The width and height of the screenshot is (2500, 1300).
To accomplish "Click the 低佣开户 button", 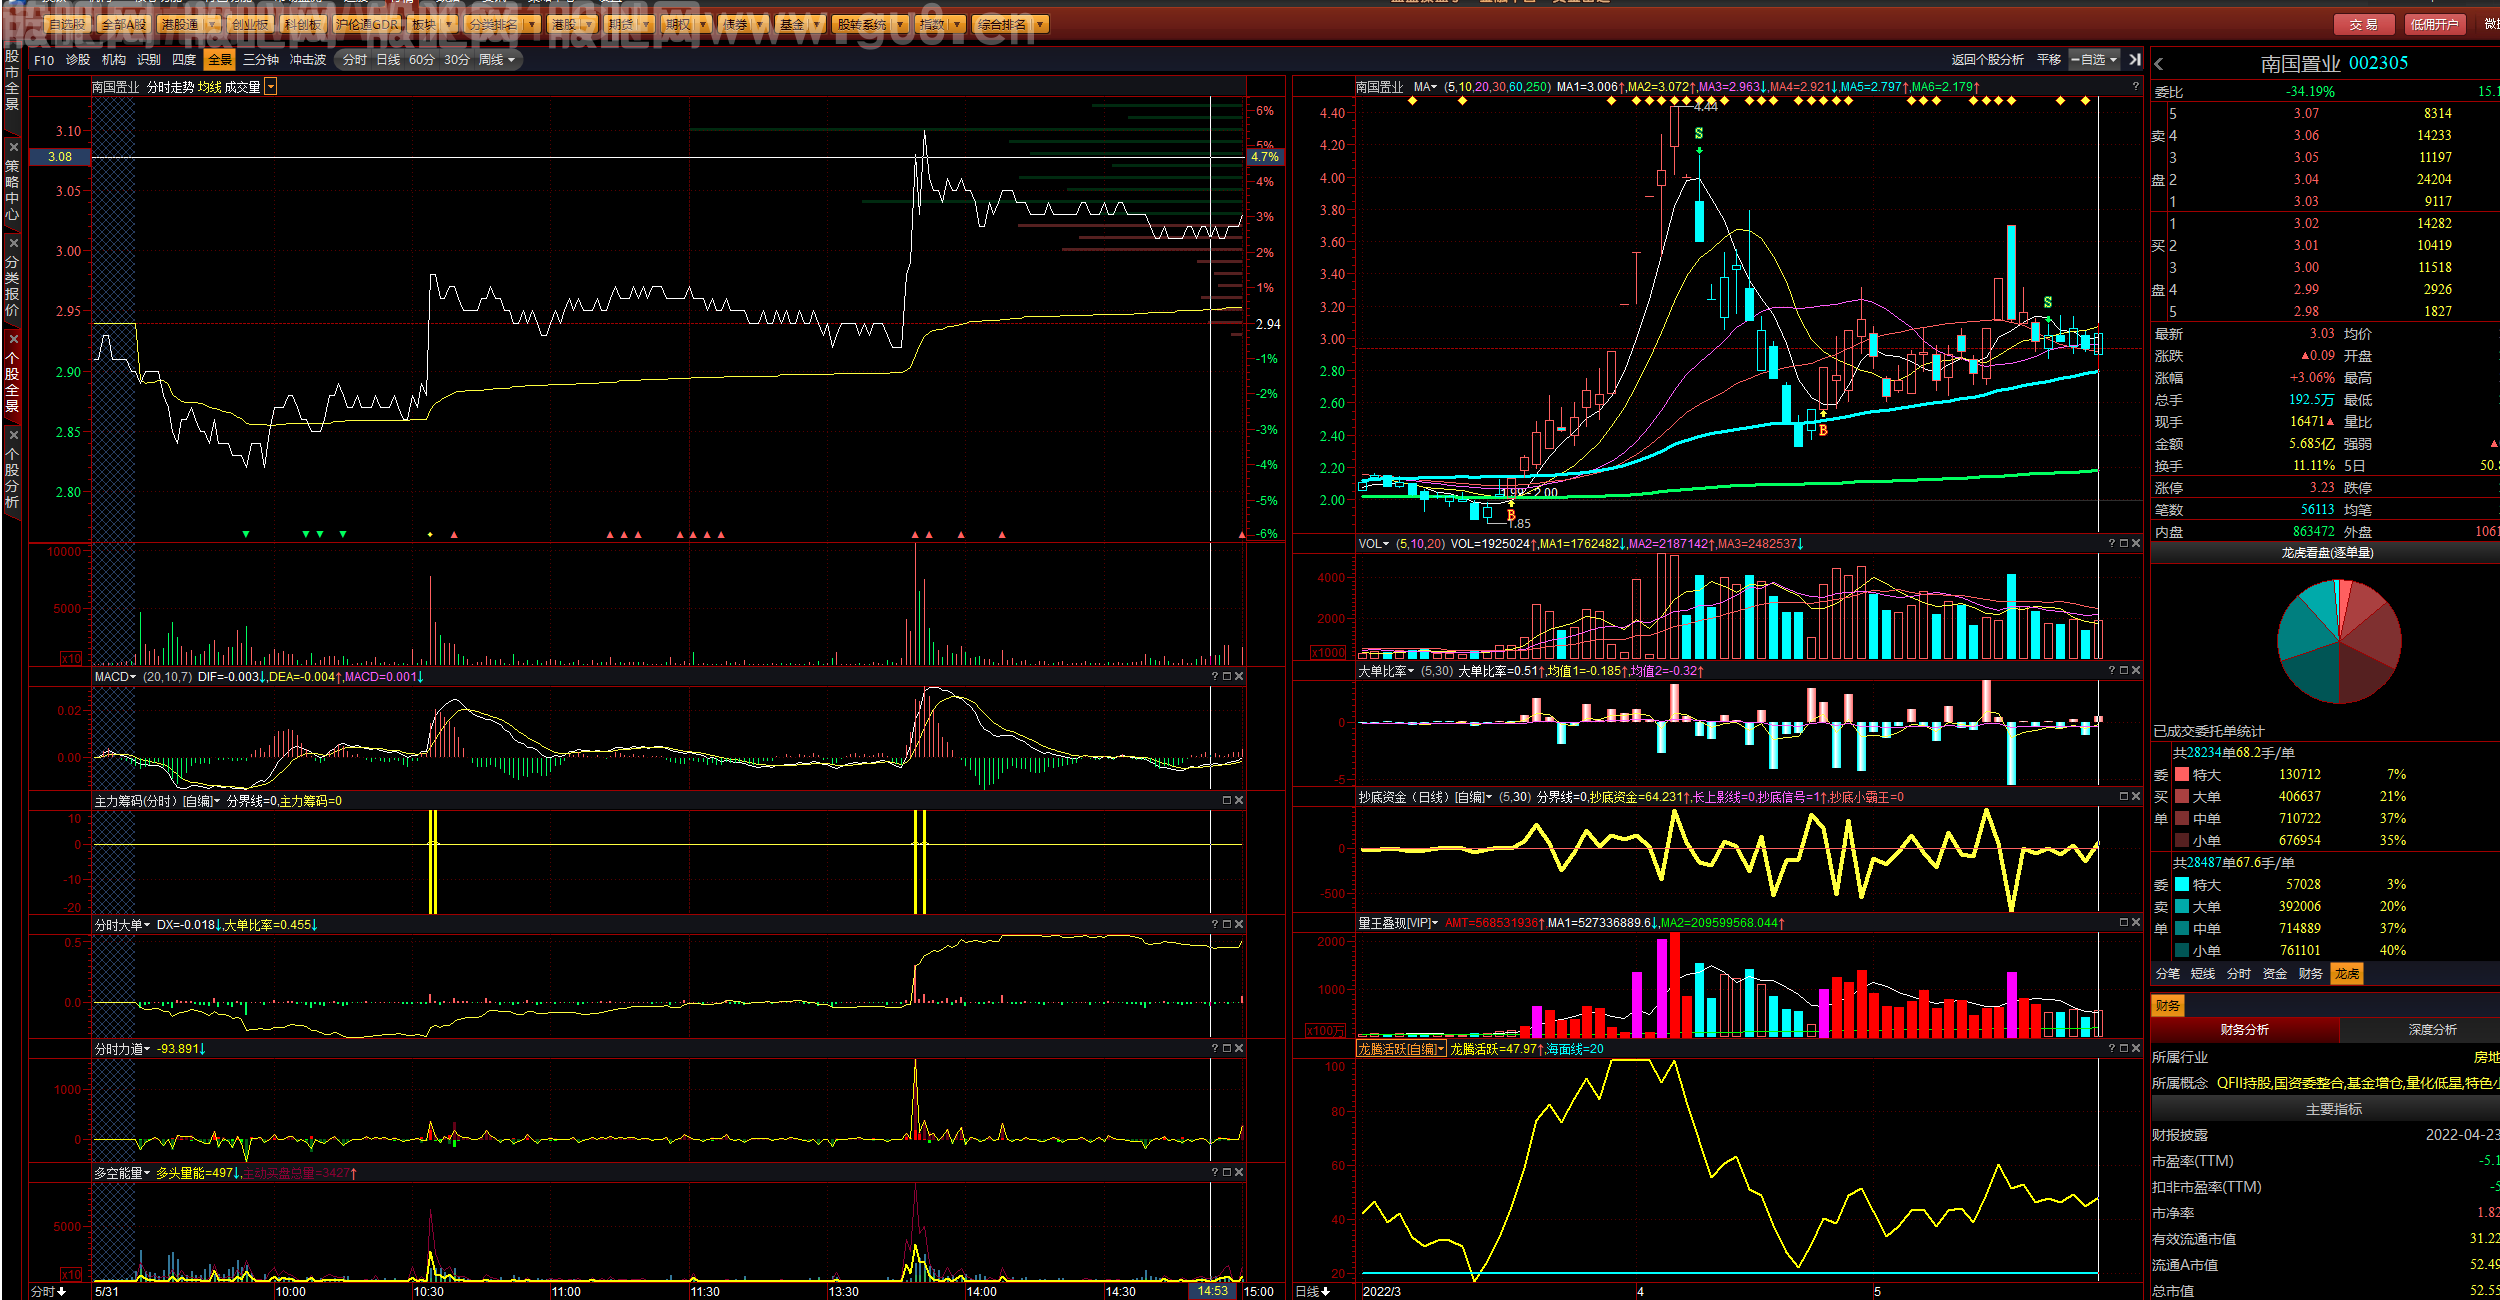I will [x=2434, y=24].
